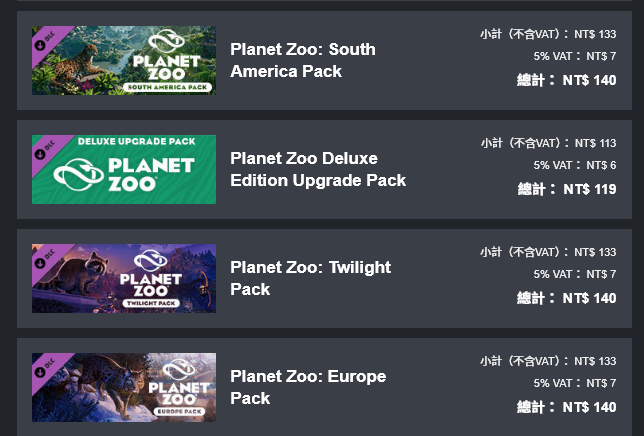The width and height of the screenshot is (644, 436).
Task: Click DLC badge on South America Pack banner
Action: 45,41
